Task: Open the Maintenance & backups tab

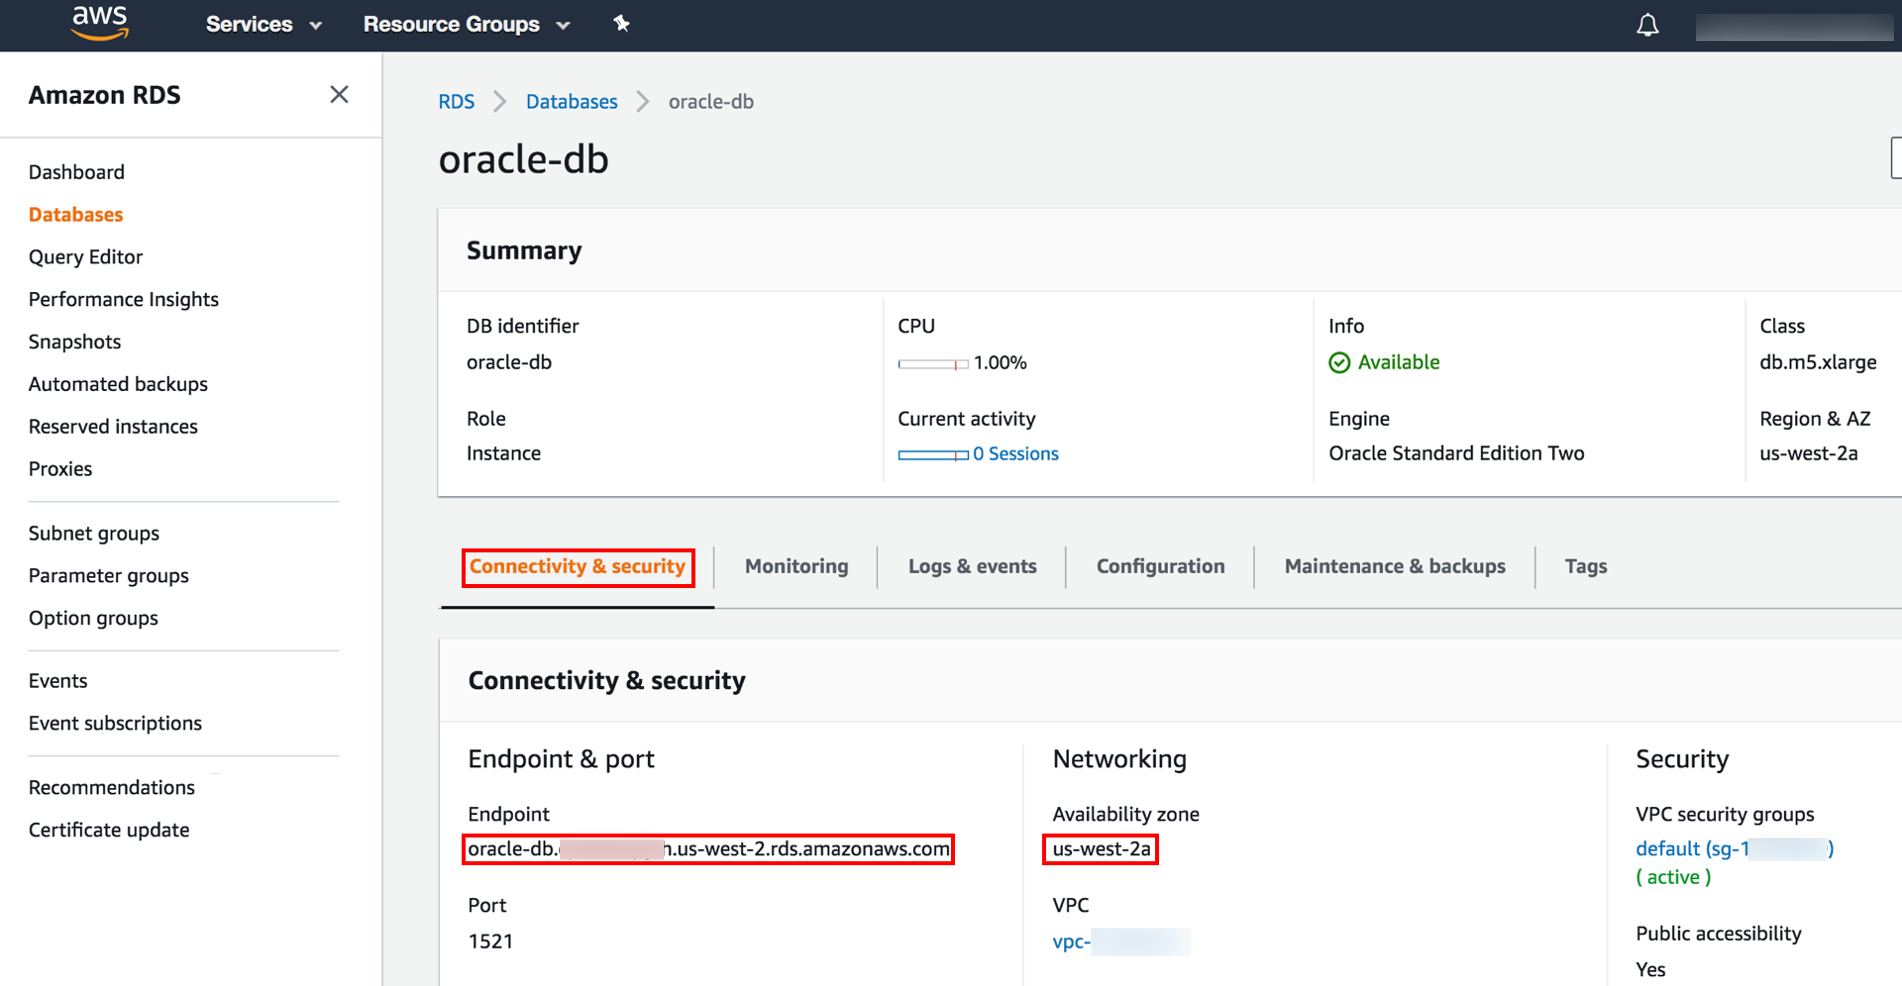Action: [1394, 566]
